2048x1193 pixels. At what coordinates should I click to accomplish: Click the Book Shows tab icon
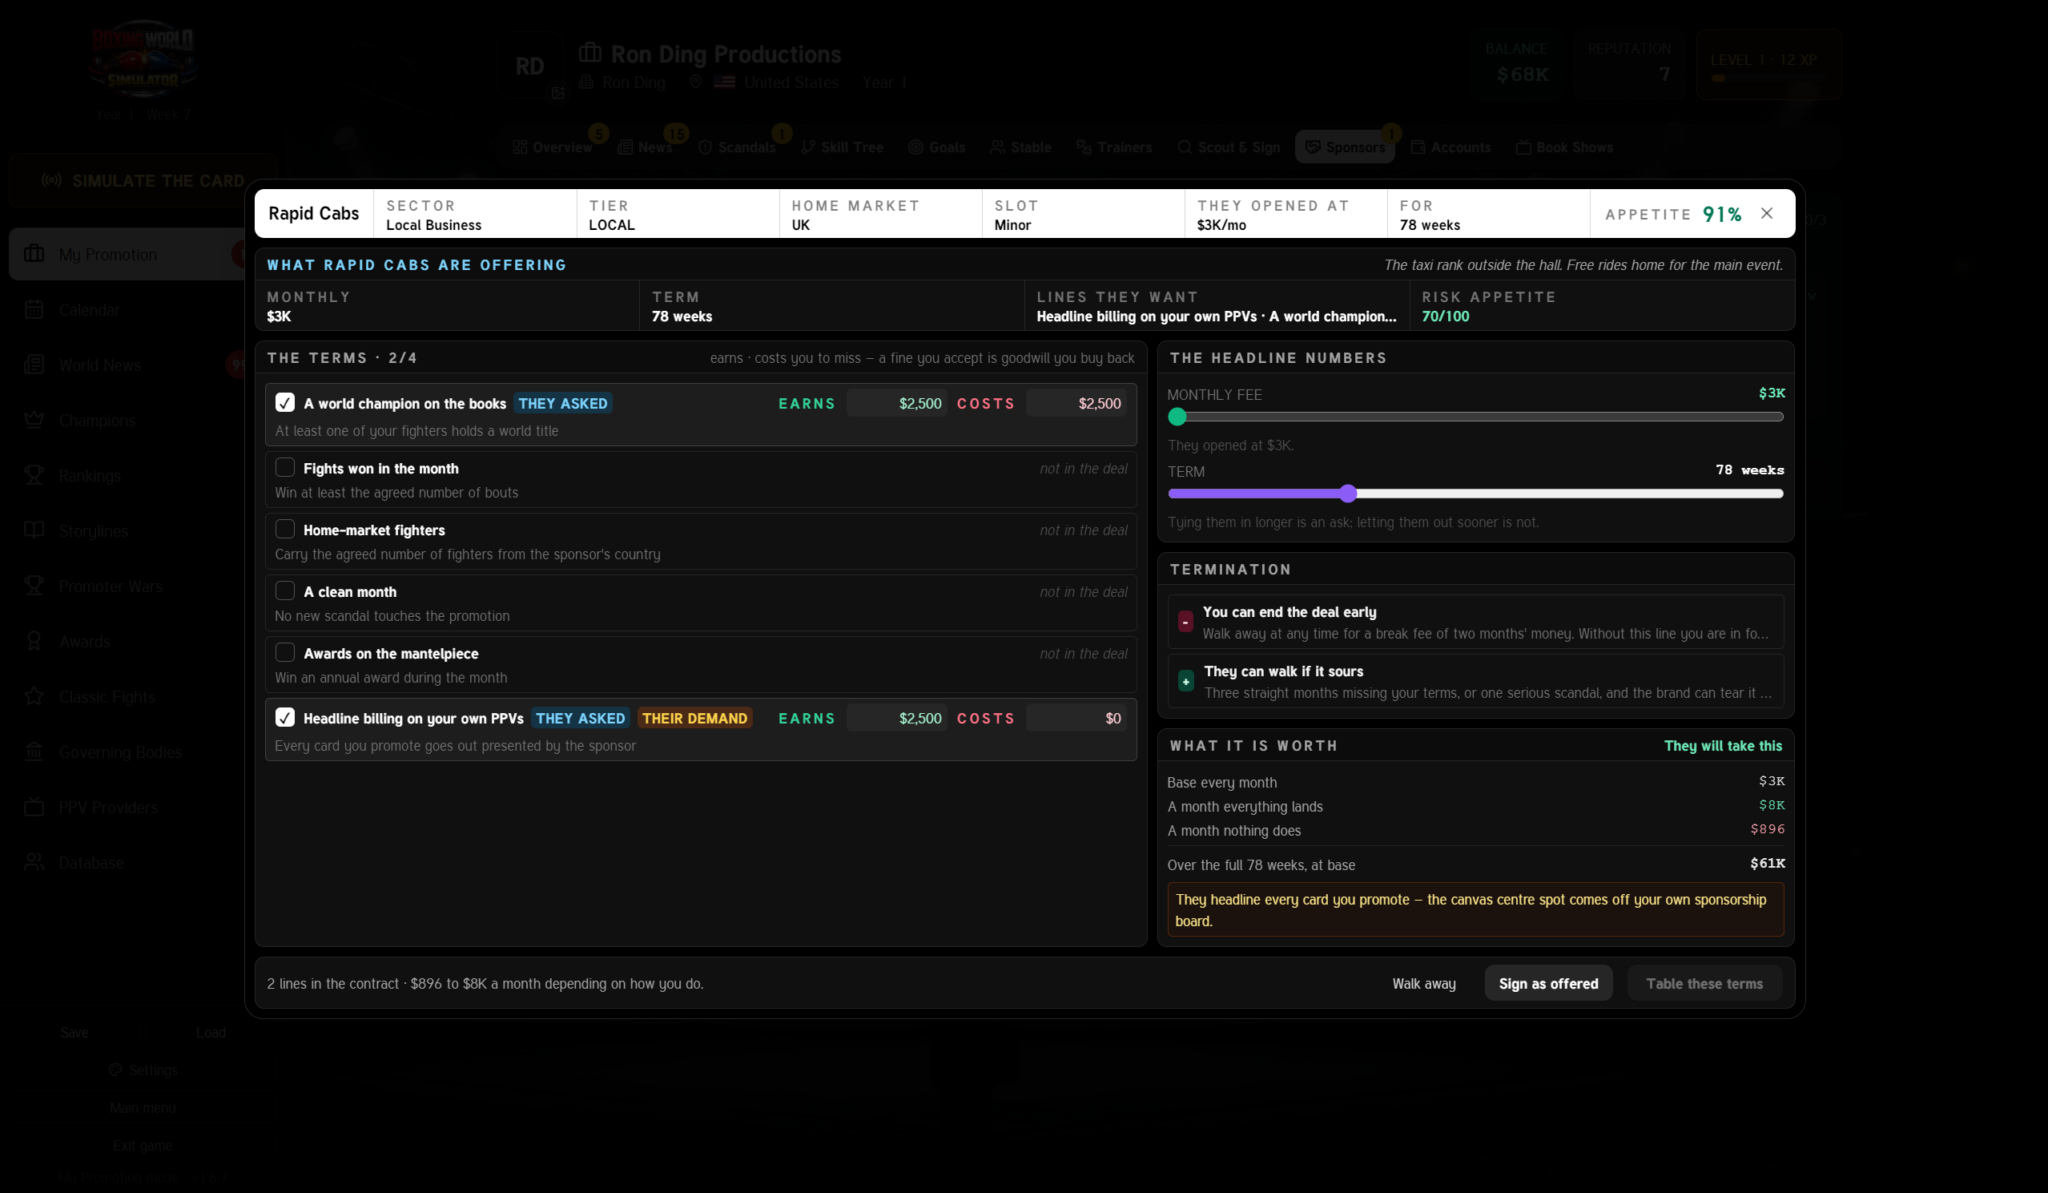(1523, 147)
